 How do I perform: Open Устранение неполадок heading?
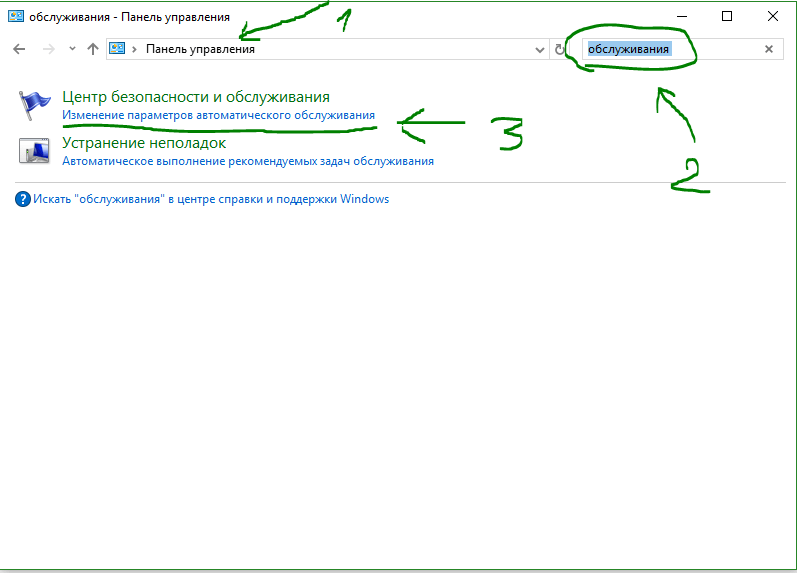pos(144,143)
